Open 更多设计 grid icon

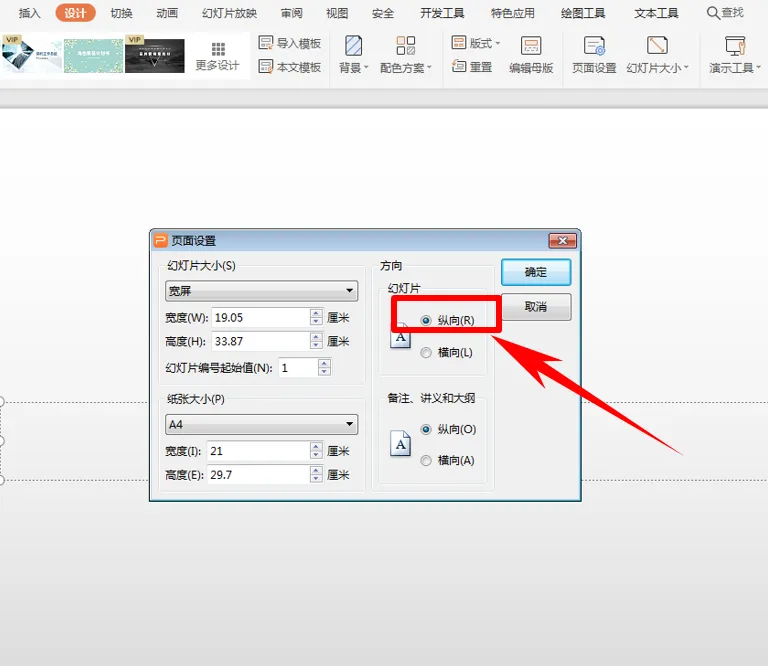(218, 49)
